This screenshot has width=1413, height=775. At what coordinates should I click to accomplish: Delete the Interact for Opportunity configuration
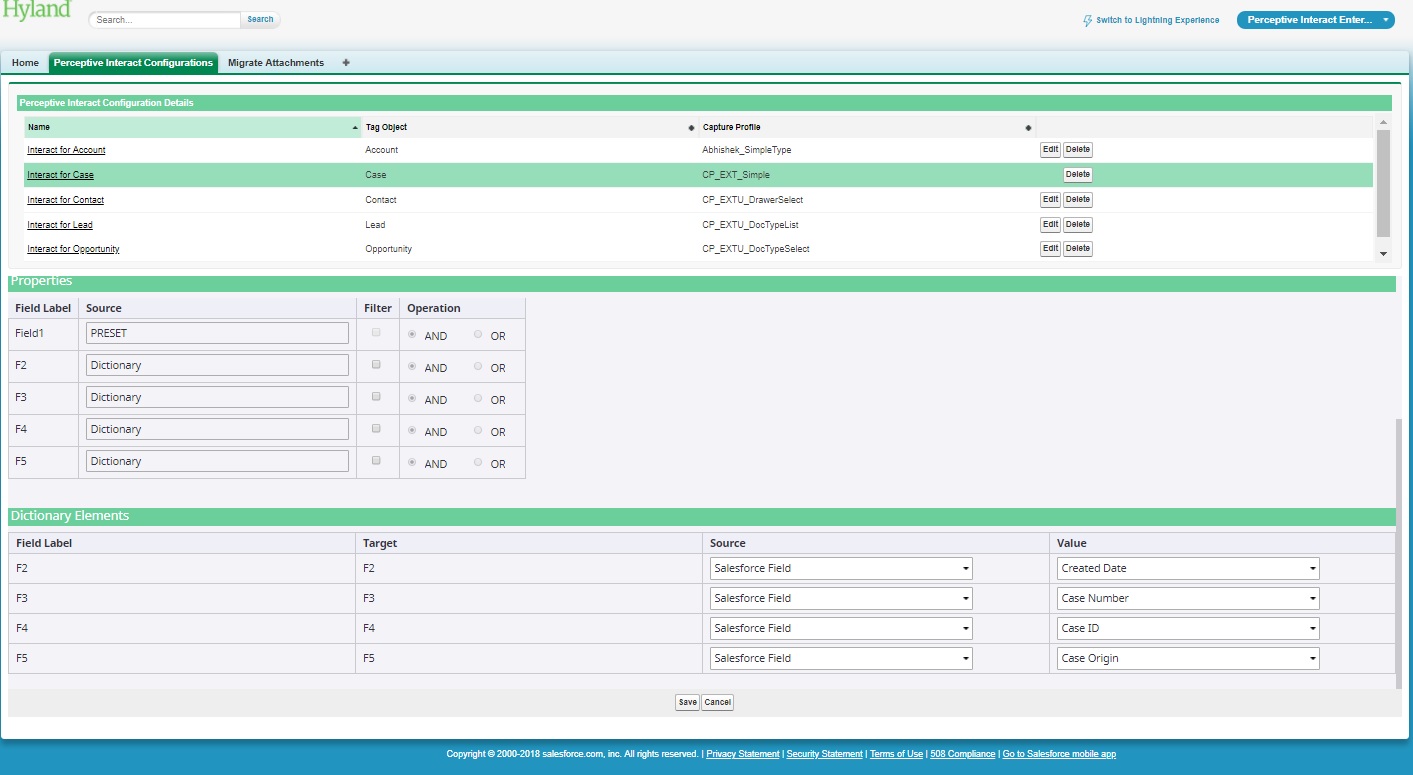point(1078,249)
